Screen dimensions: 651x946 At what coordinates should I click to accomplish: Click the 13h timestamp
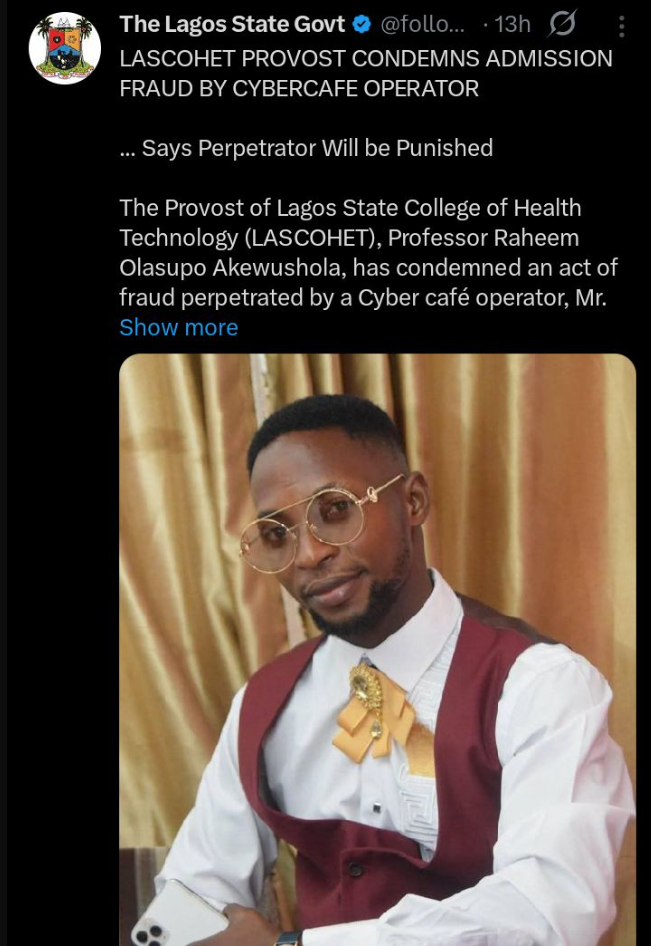pos(512,24)
